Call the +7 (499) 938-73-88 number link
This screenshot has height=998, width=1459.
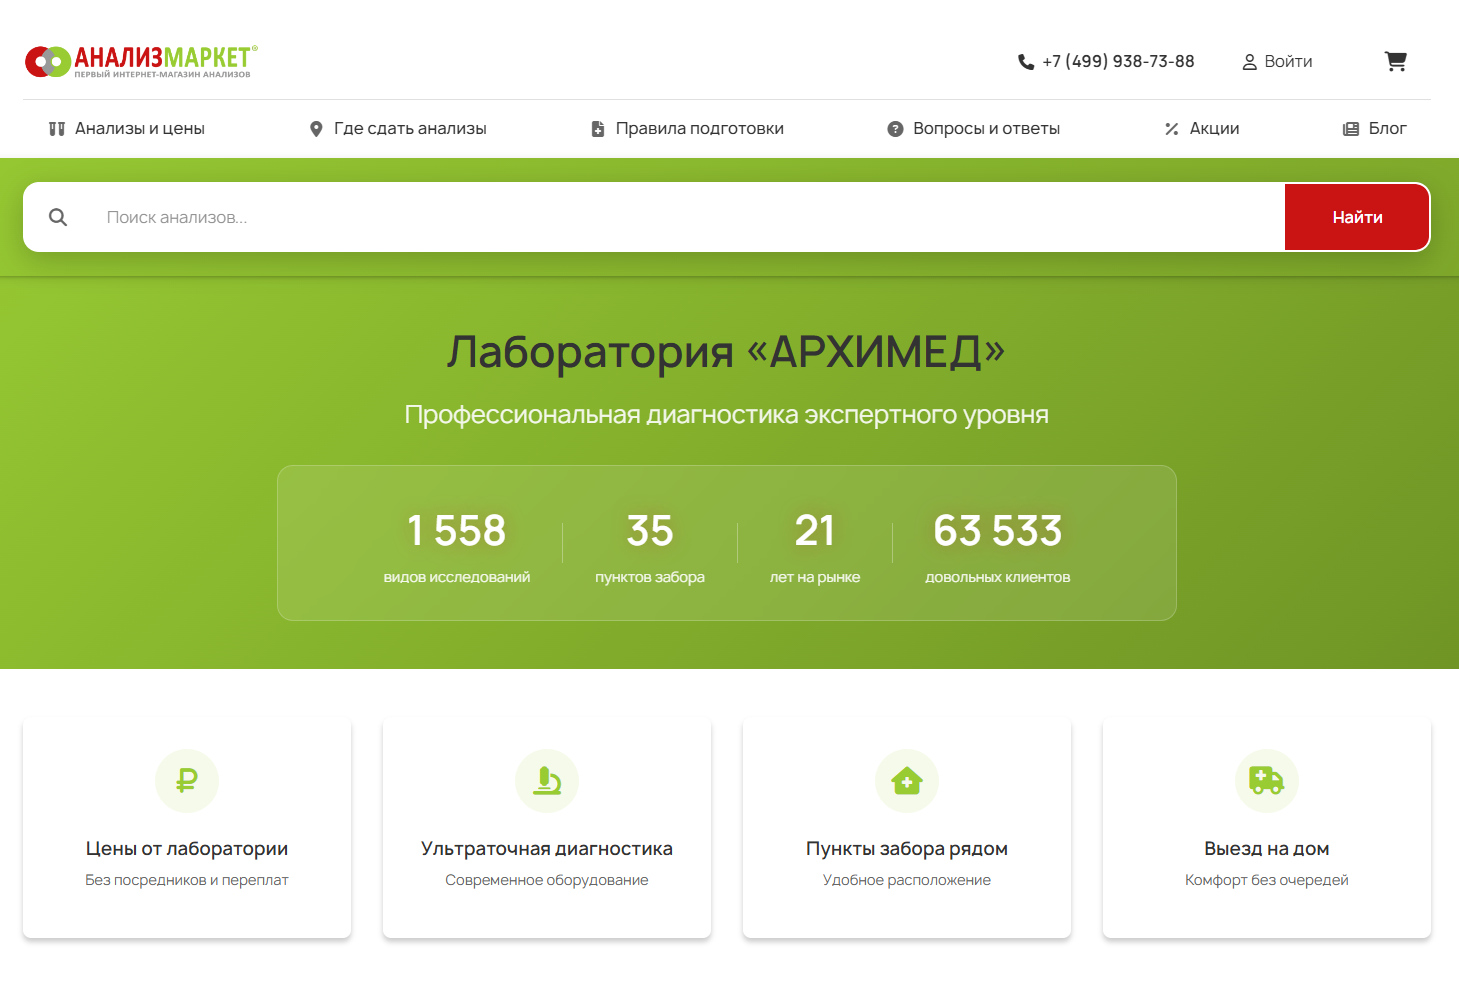1106,62
